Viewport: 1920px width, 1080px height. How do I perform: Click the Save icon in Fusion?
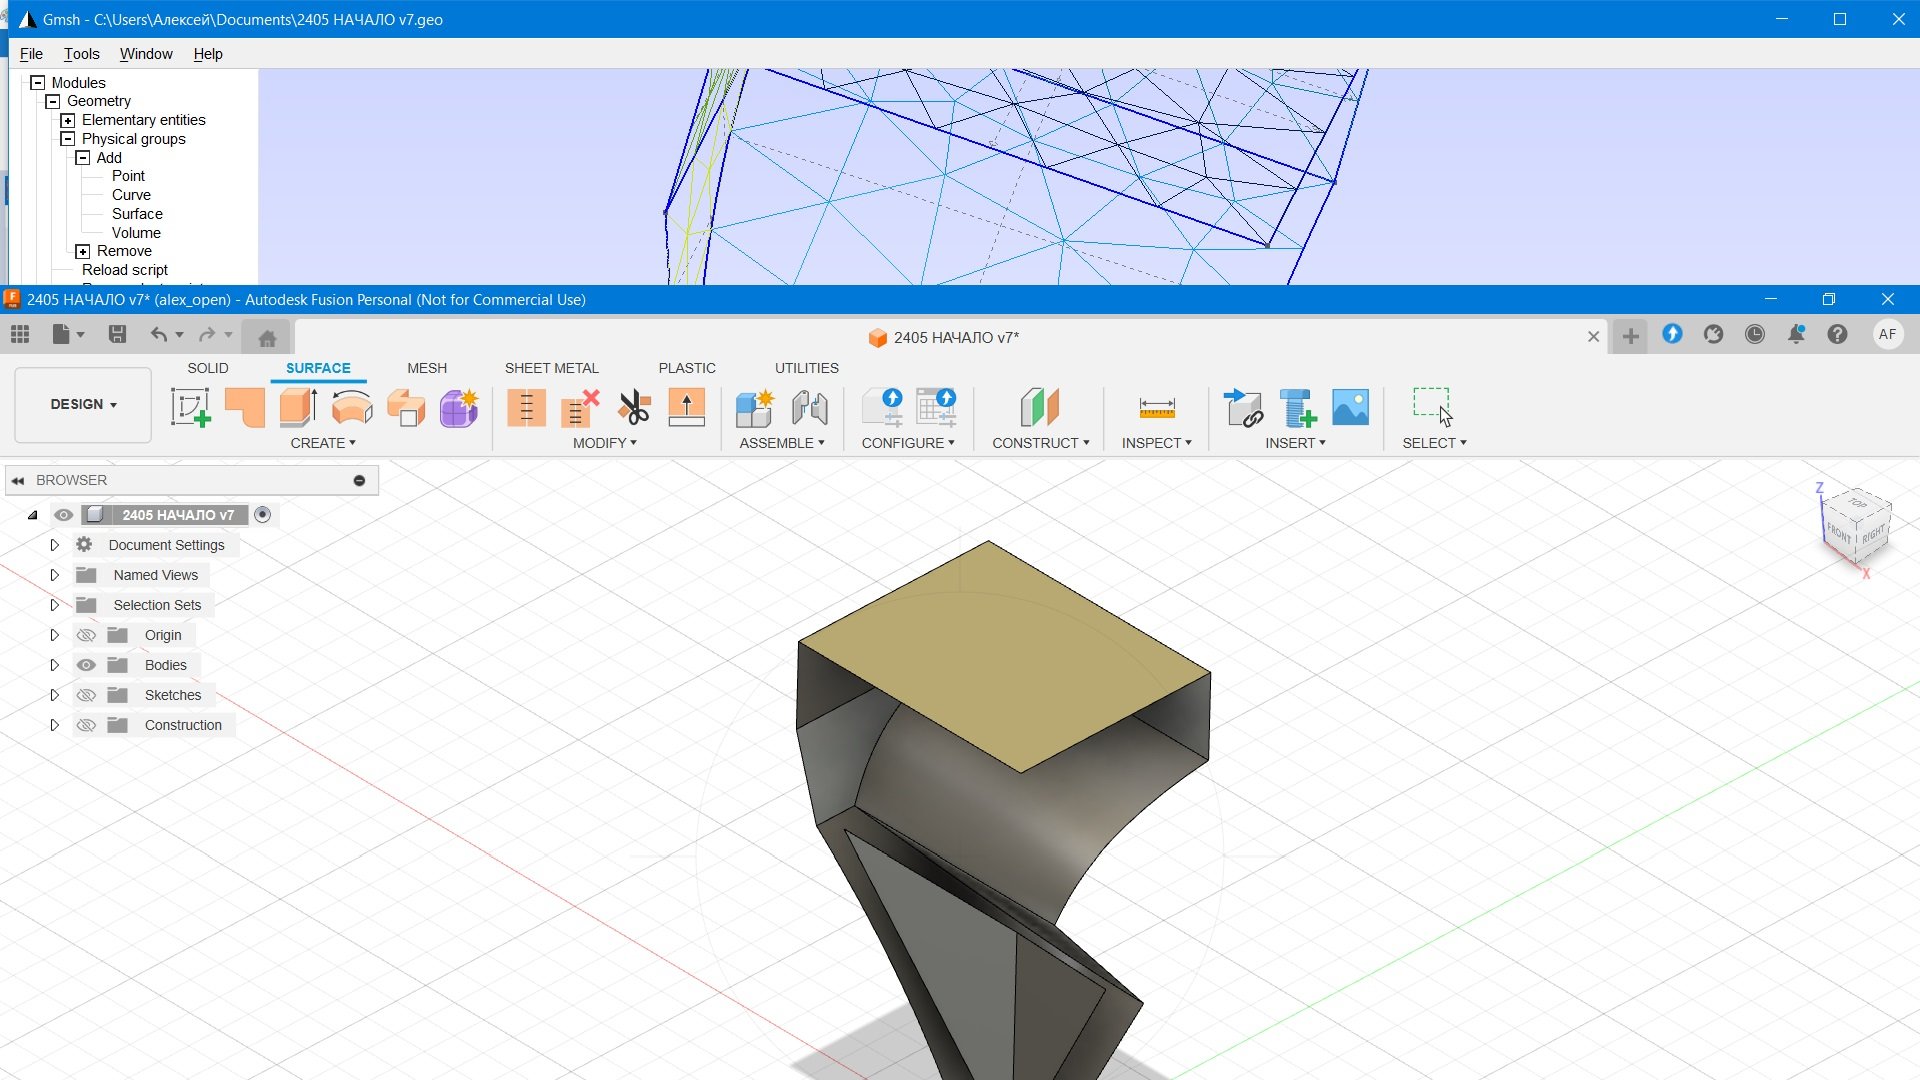coord(117,335)
